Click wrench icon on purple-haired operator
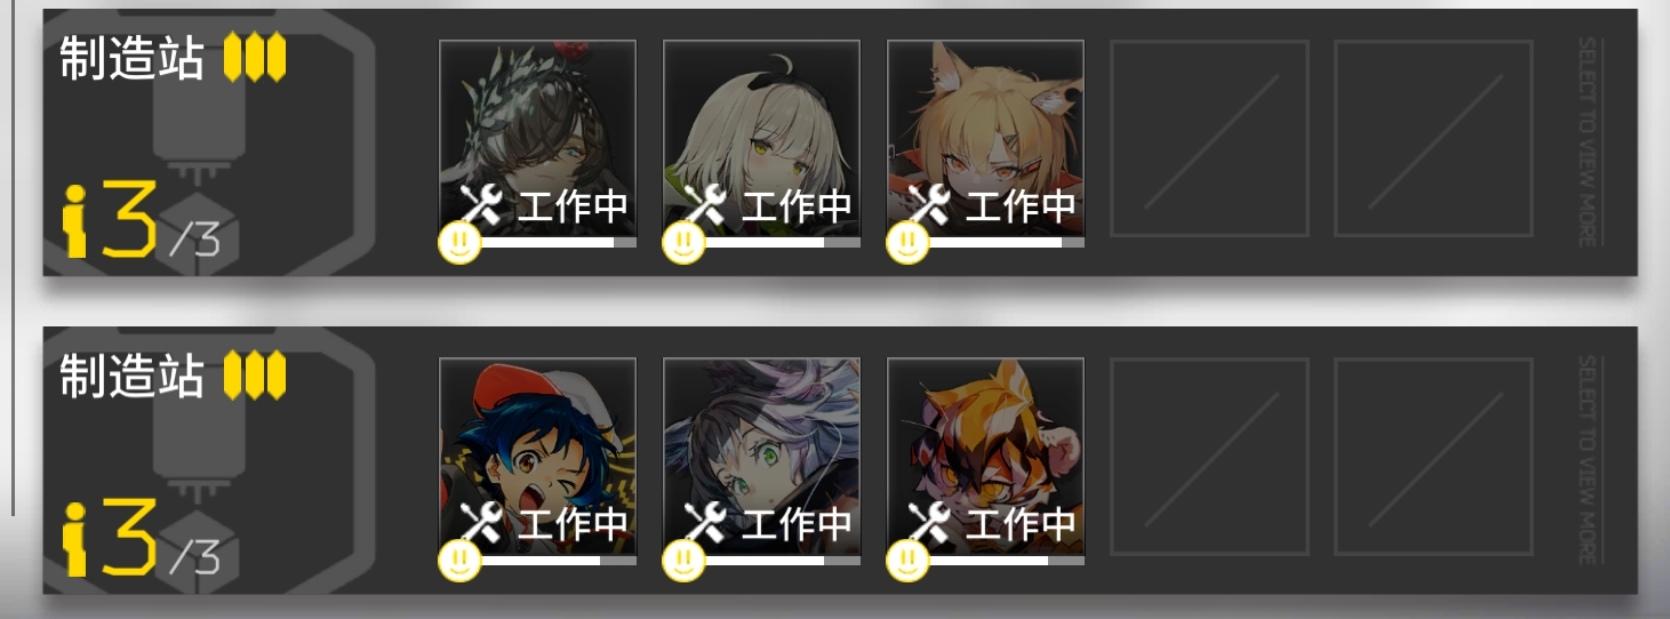The image size is (1670, 619). pos(705,523)
